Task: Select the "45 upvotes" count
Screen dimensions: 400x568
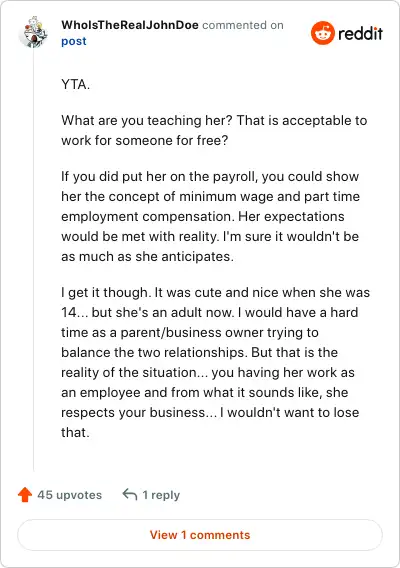Action: 70,495
